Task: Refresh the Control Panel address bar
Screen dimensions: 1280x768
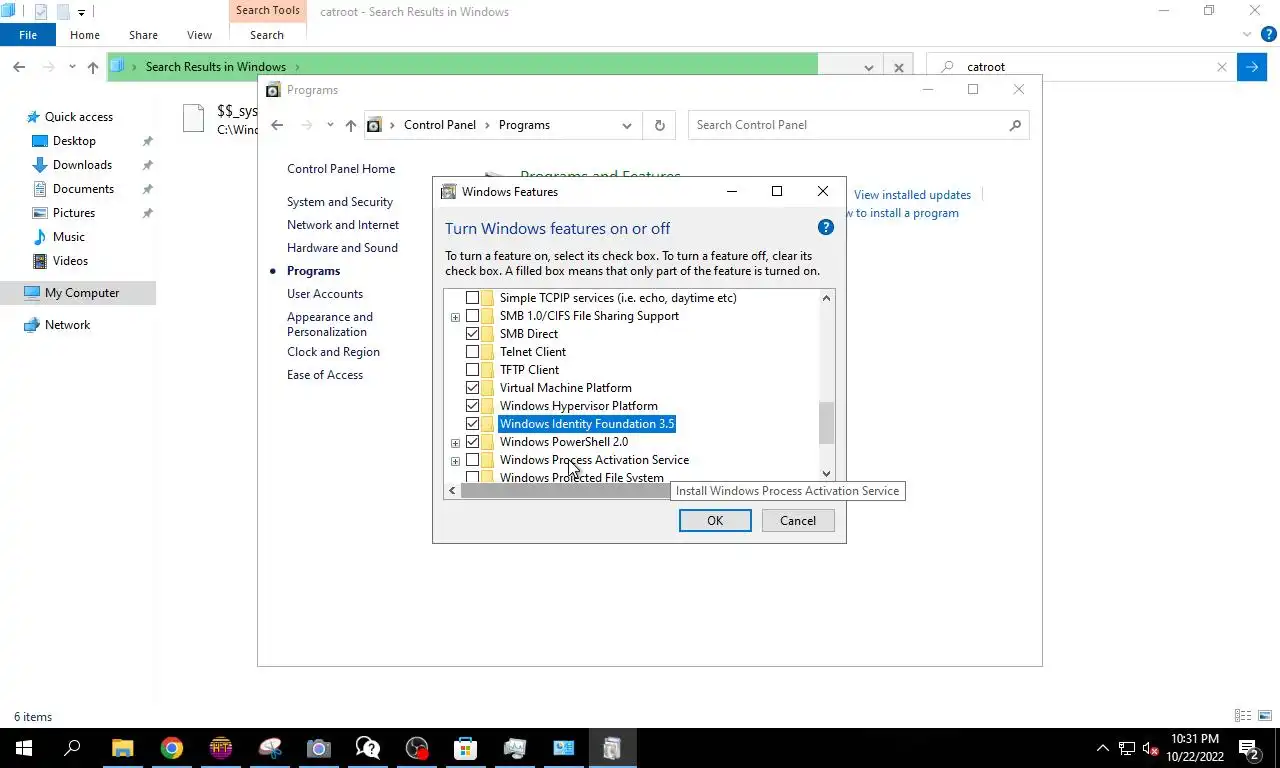Action: (659, 125)
